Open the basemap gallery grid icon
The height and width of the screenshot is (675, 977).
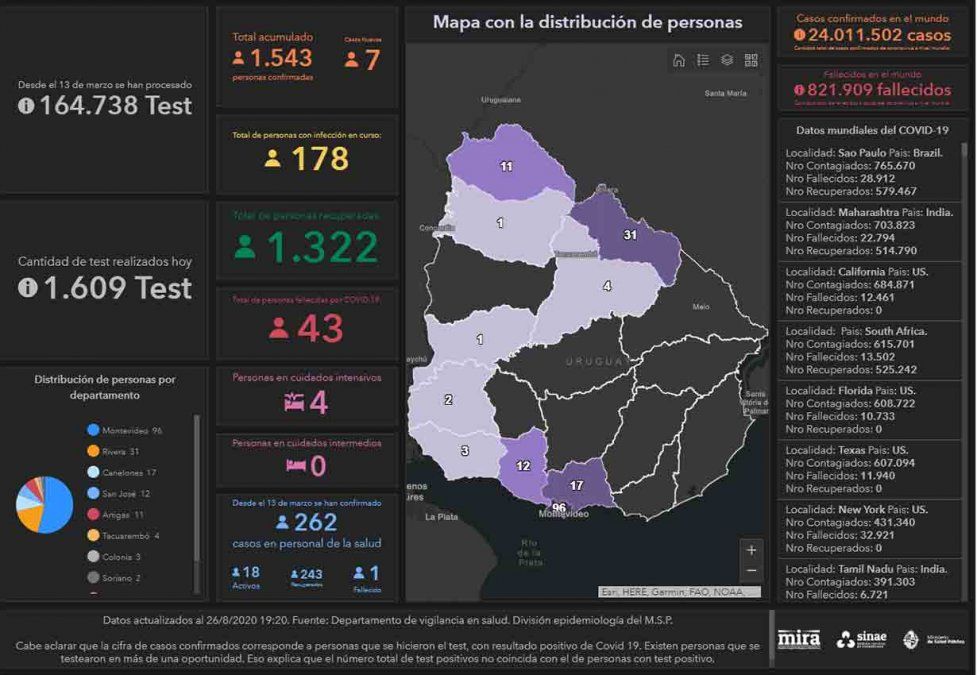tap(751, 60)
